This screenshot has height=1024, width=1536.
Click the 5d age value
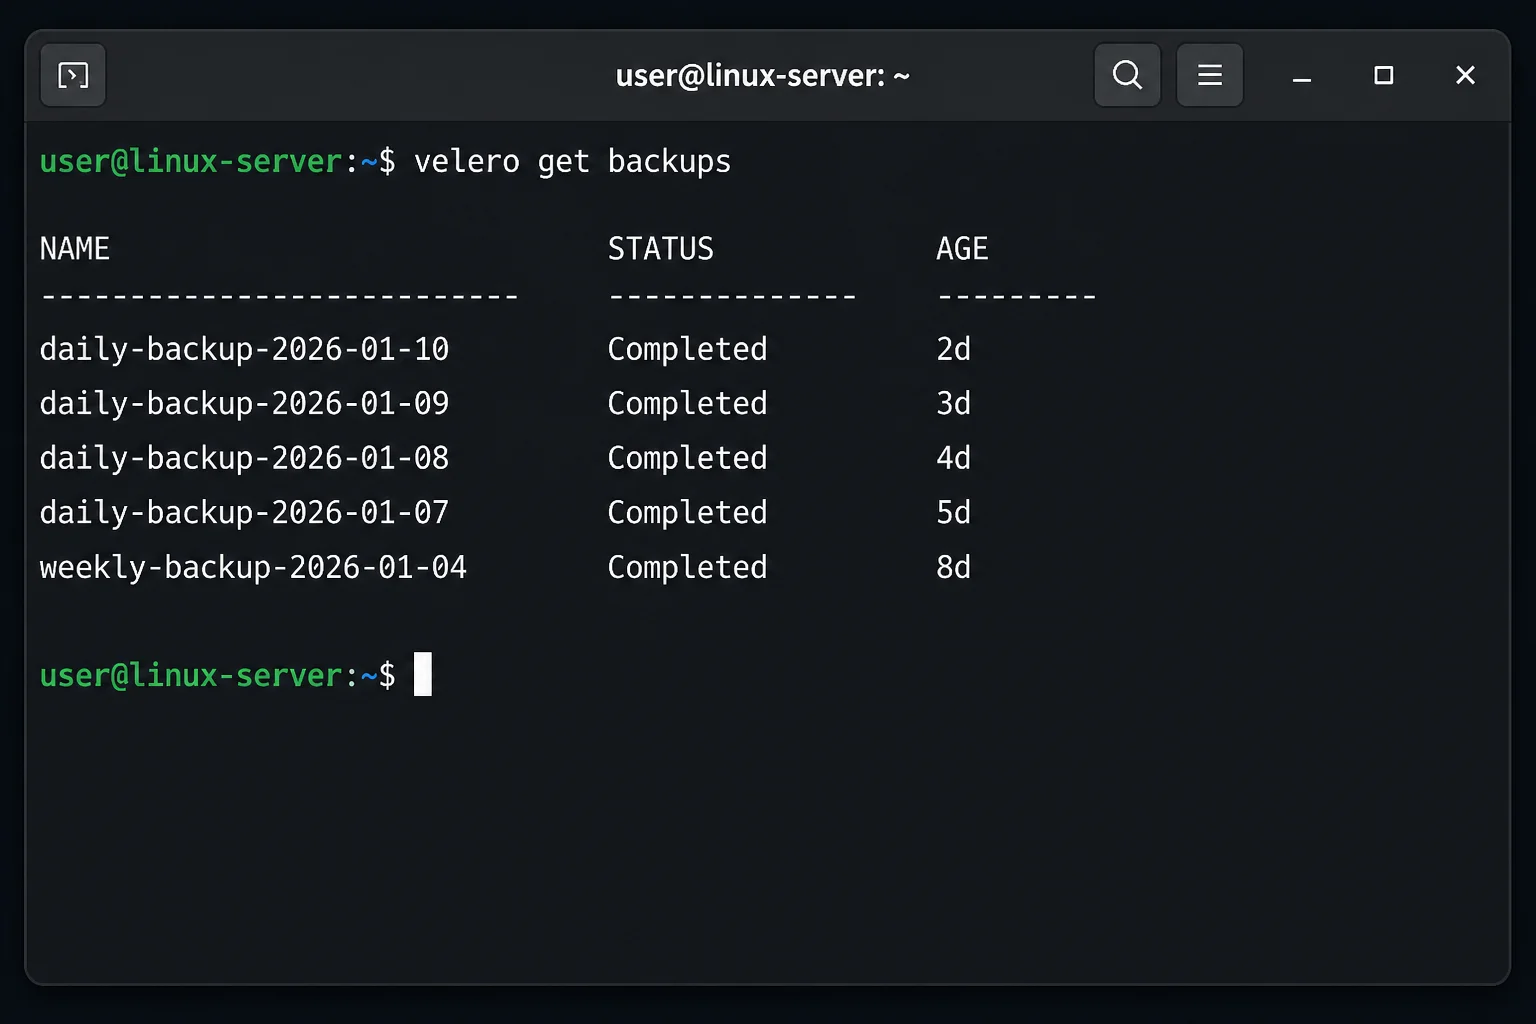[x=953, y=513]
